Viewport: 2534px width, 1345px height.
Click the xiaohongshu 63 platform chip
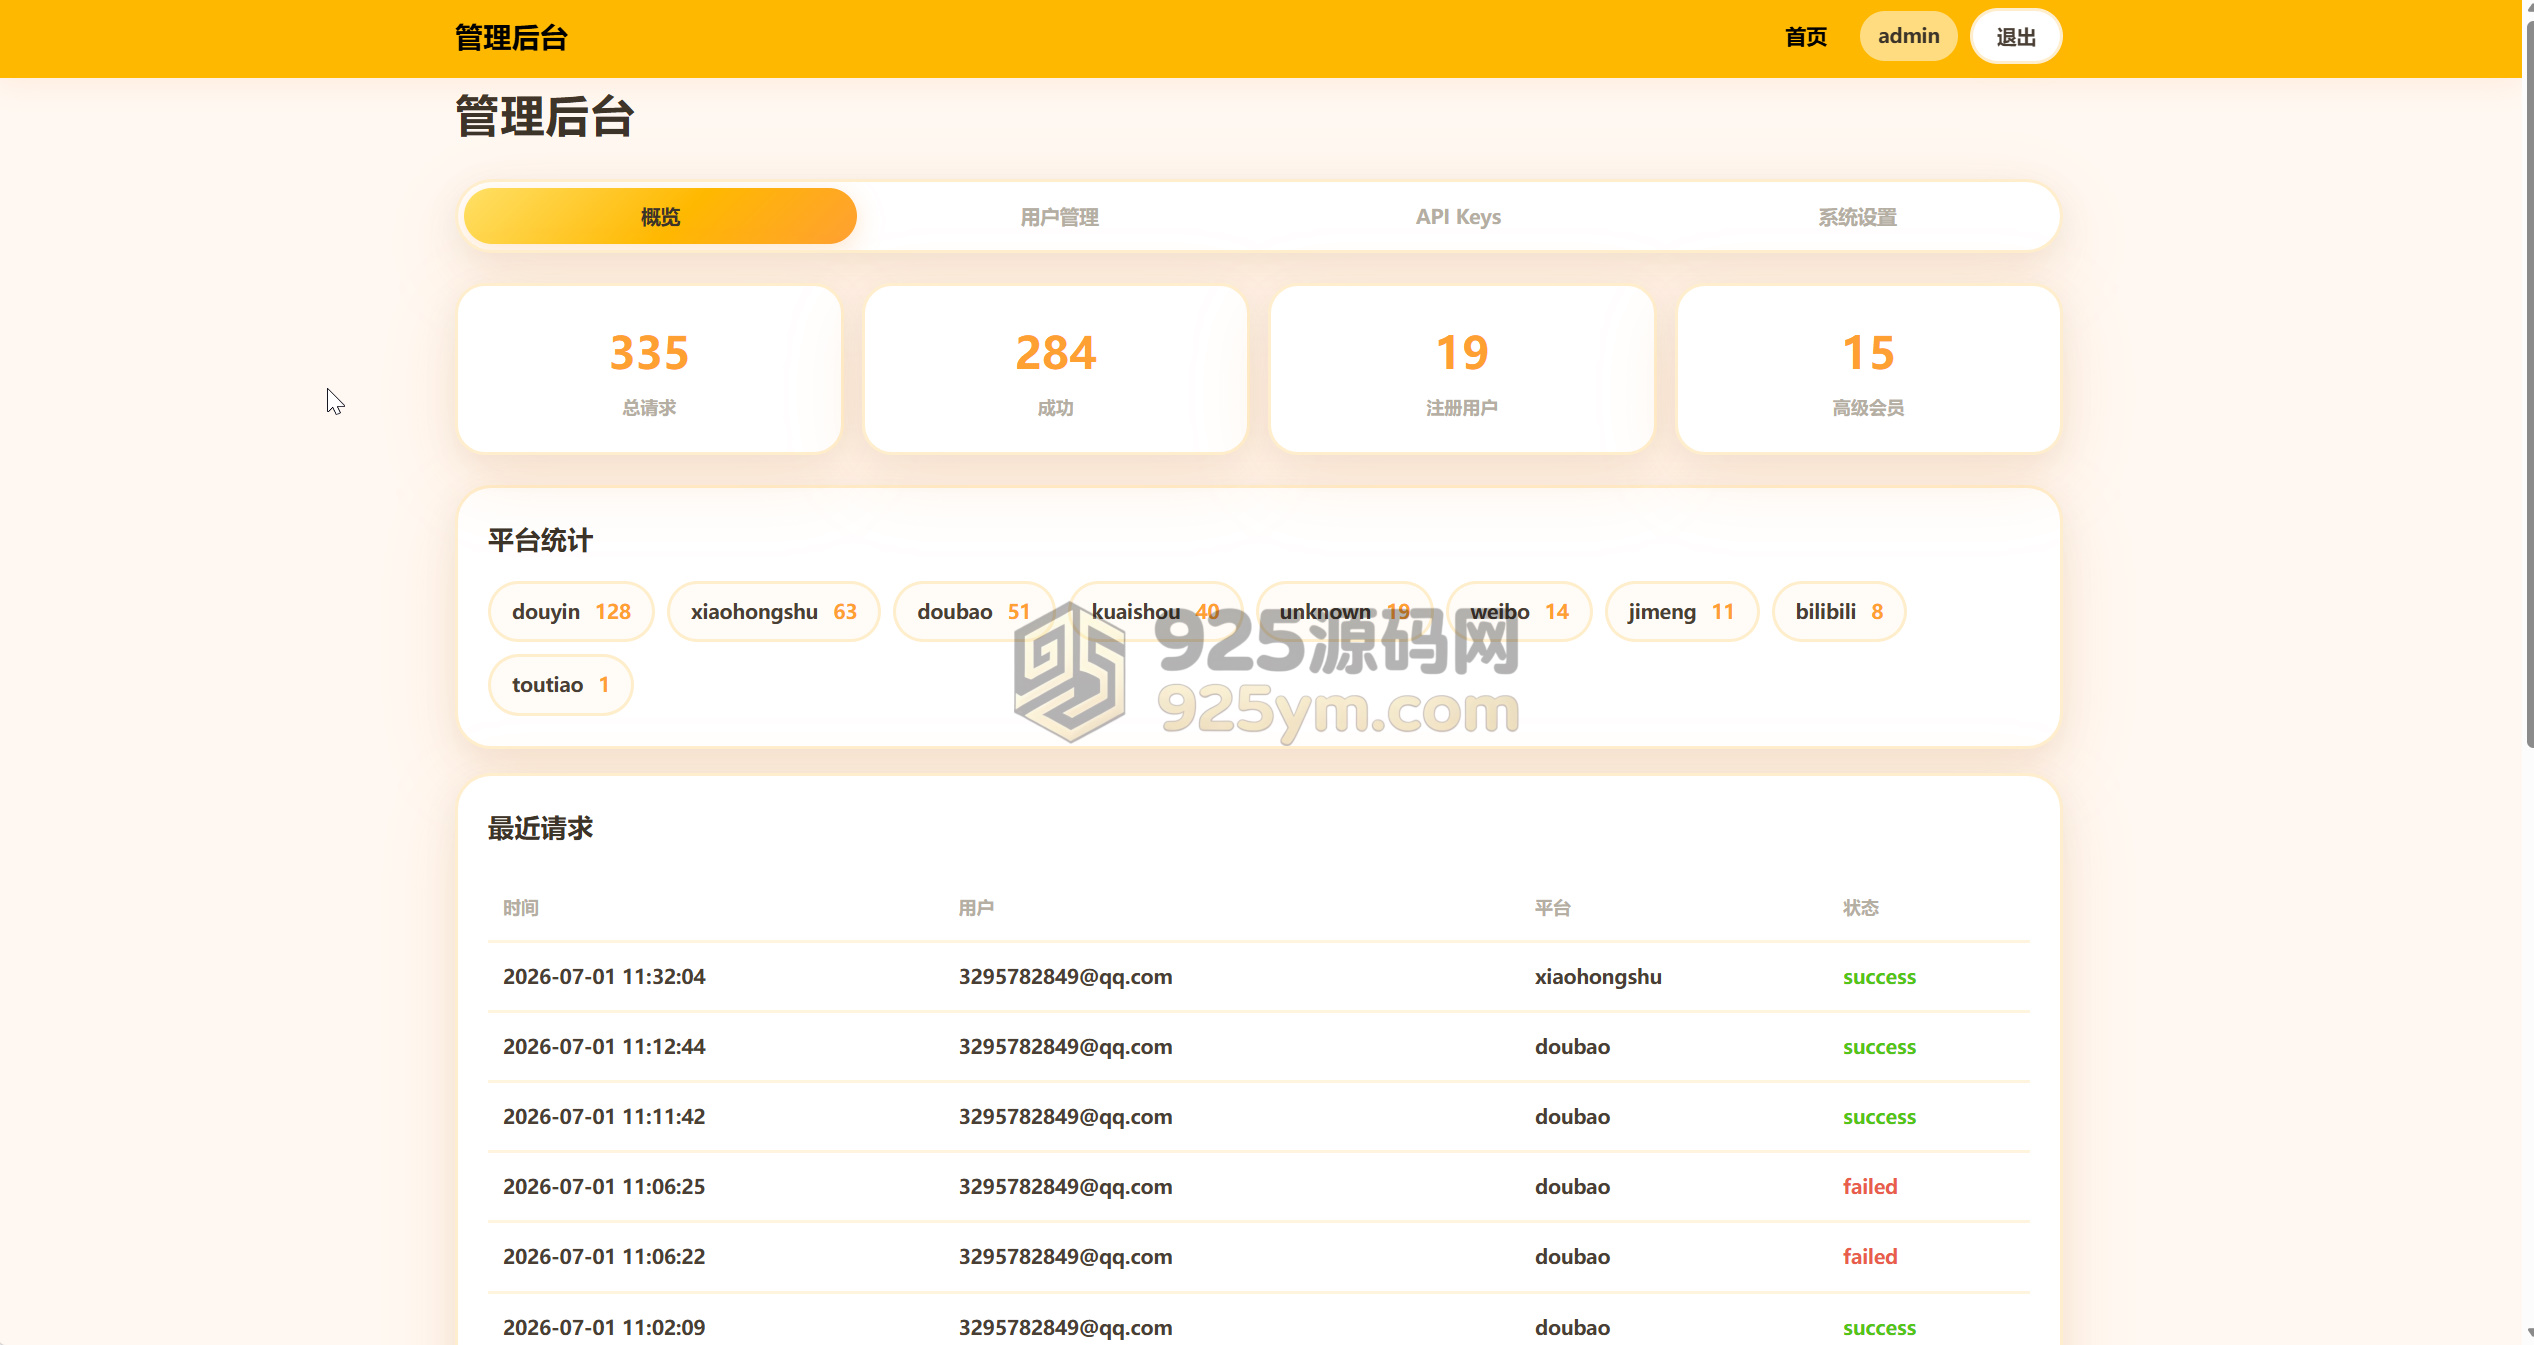[773, 611]
